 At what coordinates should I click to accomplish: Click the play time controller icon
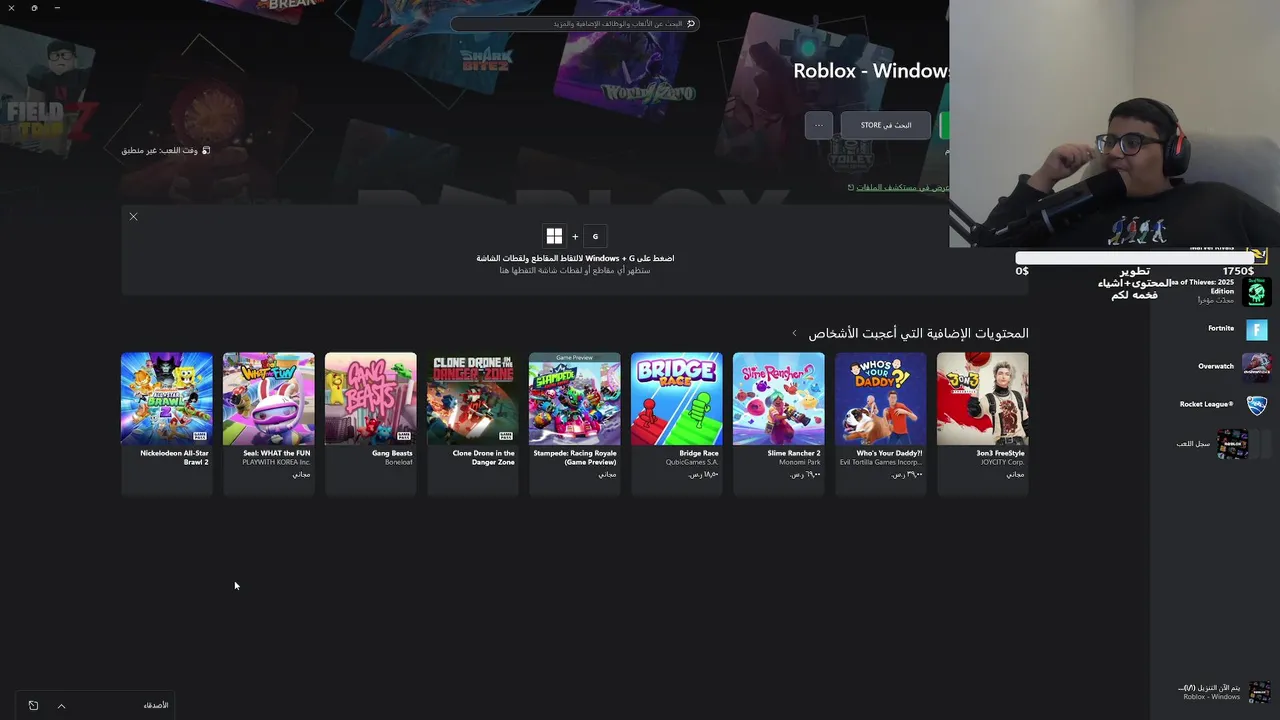pos(206,150)
